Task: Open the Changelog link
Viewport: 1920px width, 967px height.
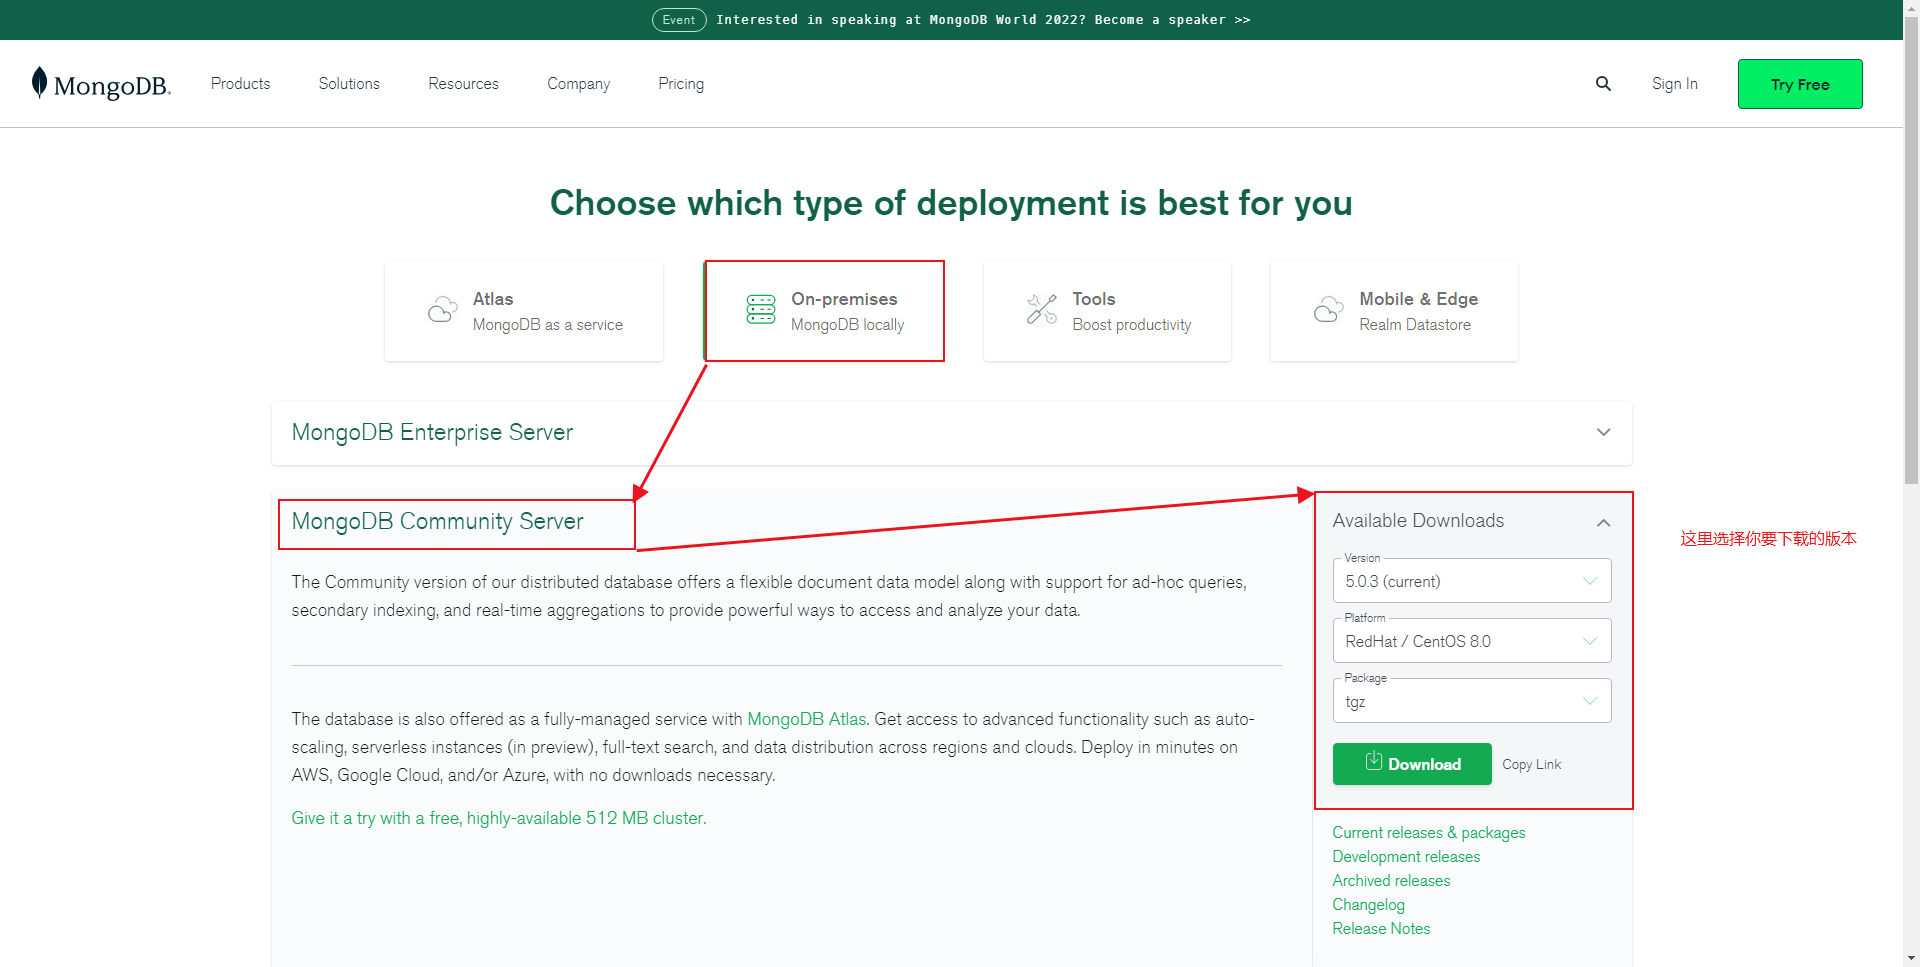Action: coord(1368,904)
